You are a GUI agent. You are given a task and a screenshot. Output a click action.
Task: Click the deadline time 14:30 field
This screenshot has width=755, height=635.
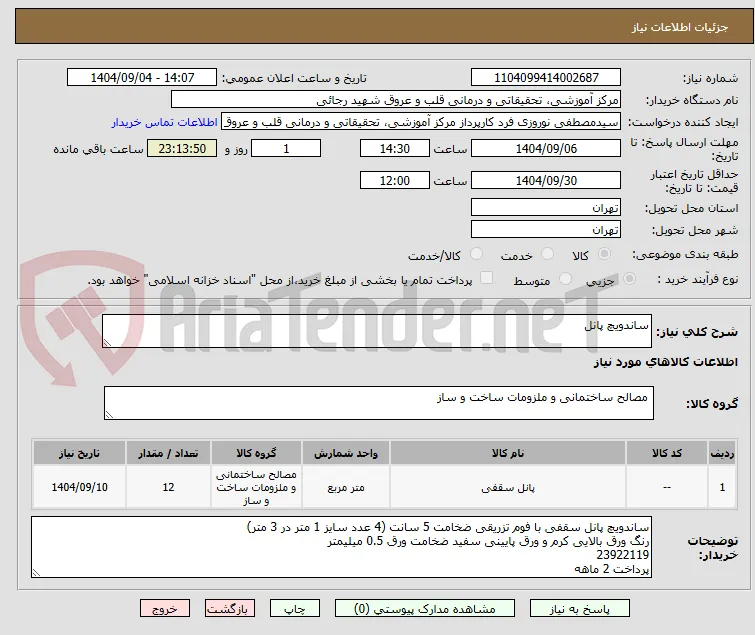394,148
